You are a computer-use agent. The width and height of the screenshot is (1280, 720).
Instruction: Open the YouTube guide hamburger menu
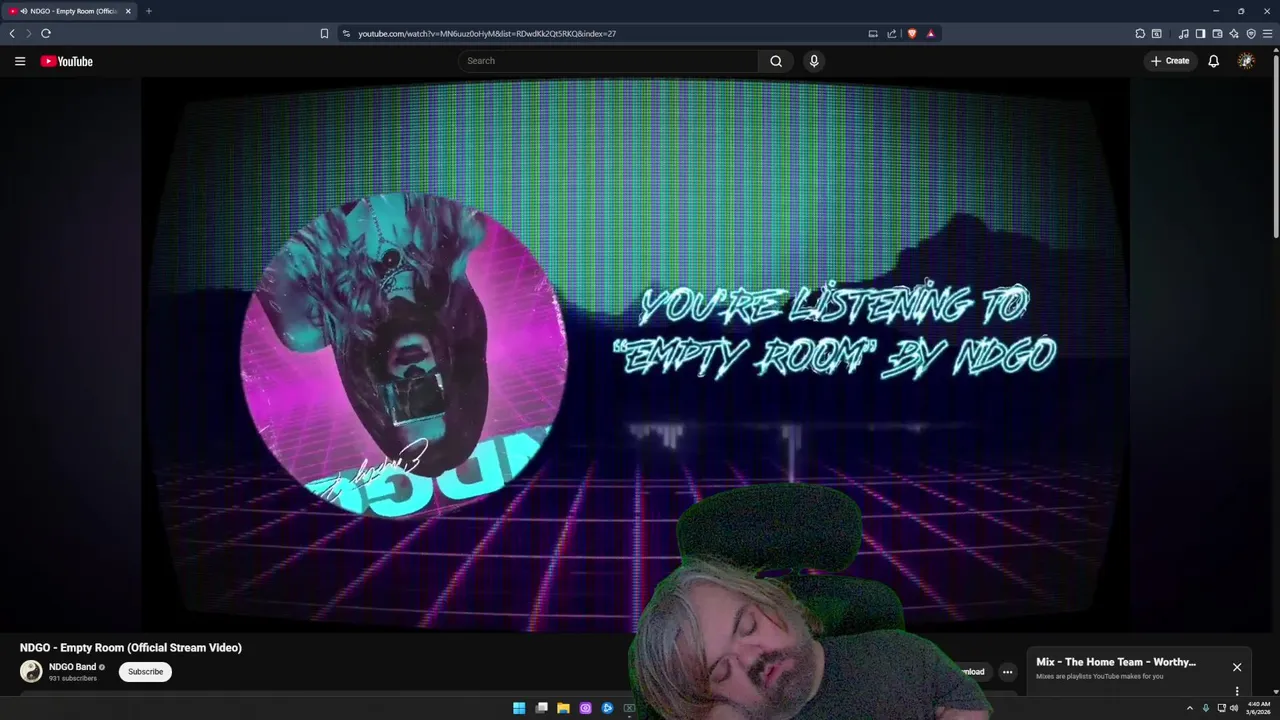click(x=19, y=61)
